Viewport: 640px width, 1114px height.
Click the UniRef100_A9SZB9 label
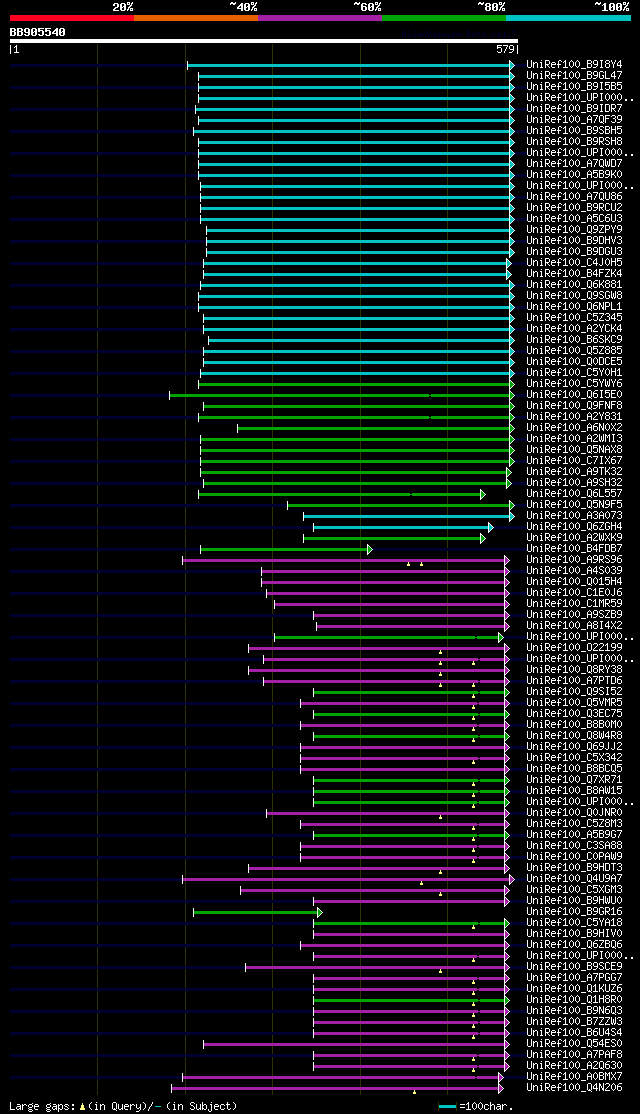click(574, 615)
